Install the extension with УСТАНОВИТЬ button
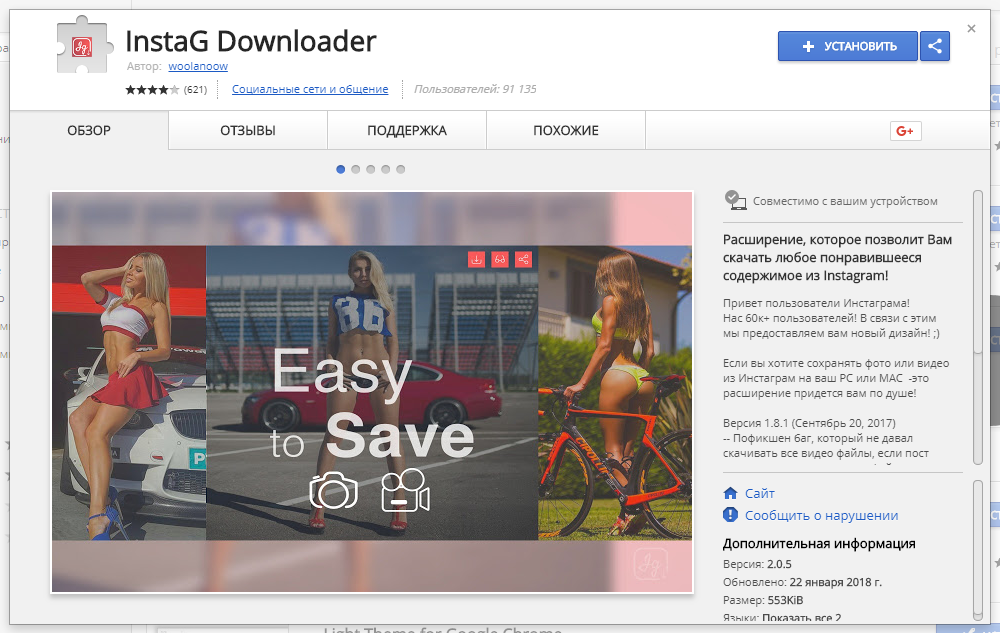 pos(848,46)
